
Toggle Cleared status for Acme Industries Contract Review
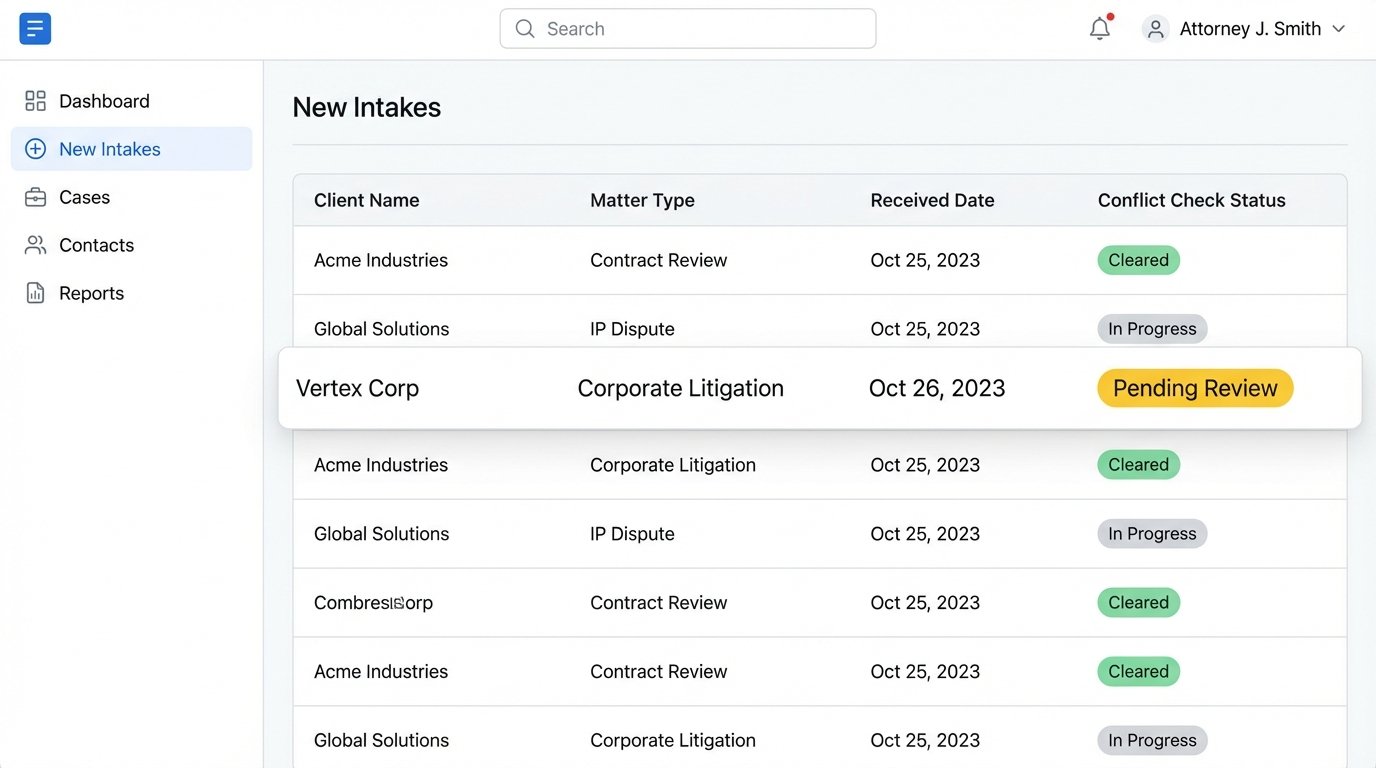point(1138,259)
